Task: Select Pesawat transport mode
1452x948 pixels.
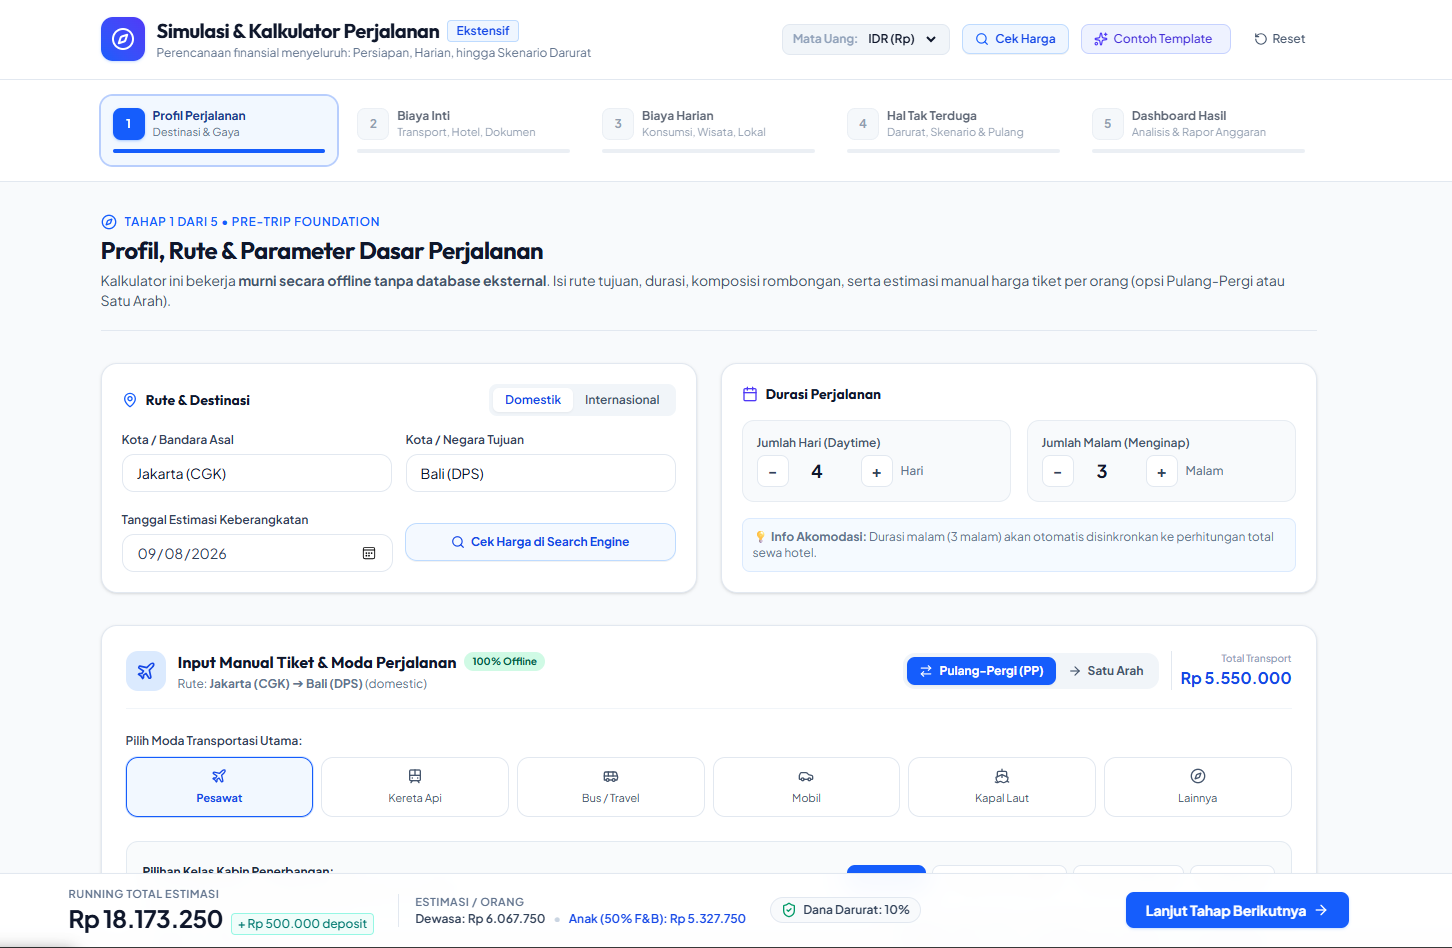Action: tap(219, 787)
